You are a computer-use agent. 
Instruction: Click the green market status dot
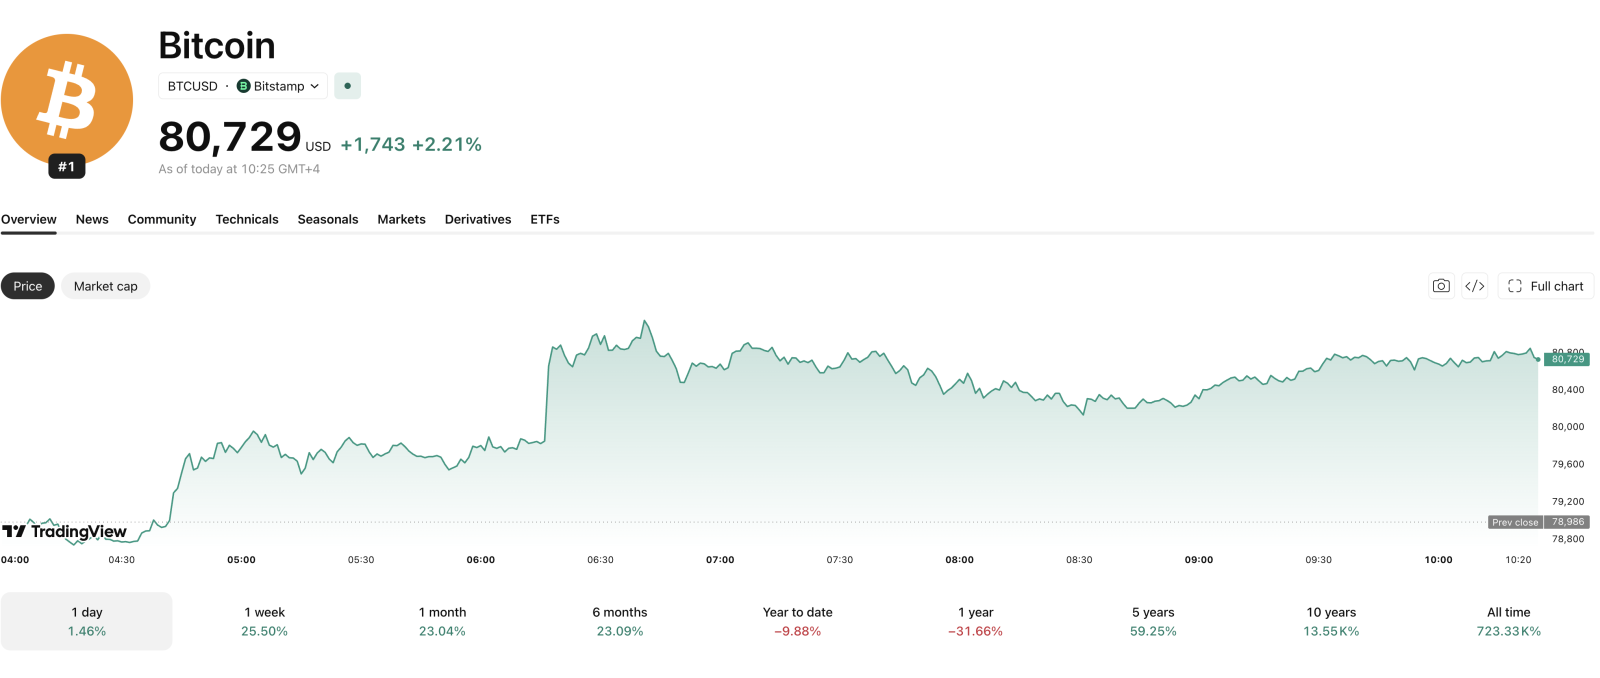pyautogui.click(x=347, y=86)
